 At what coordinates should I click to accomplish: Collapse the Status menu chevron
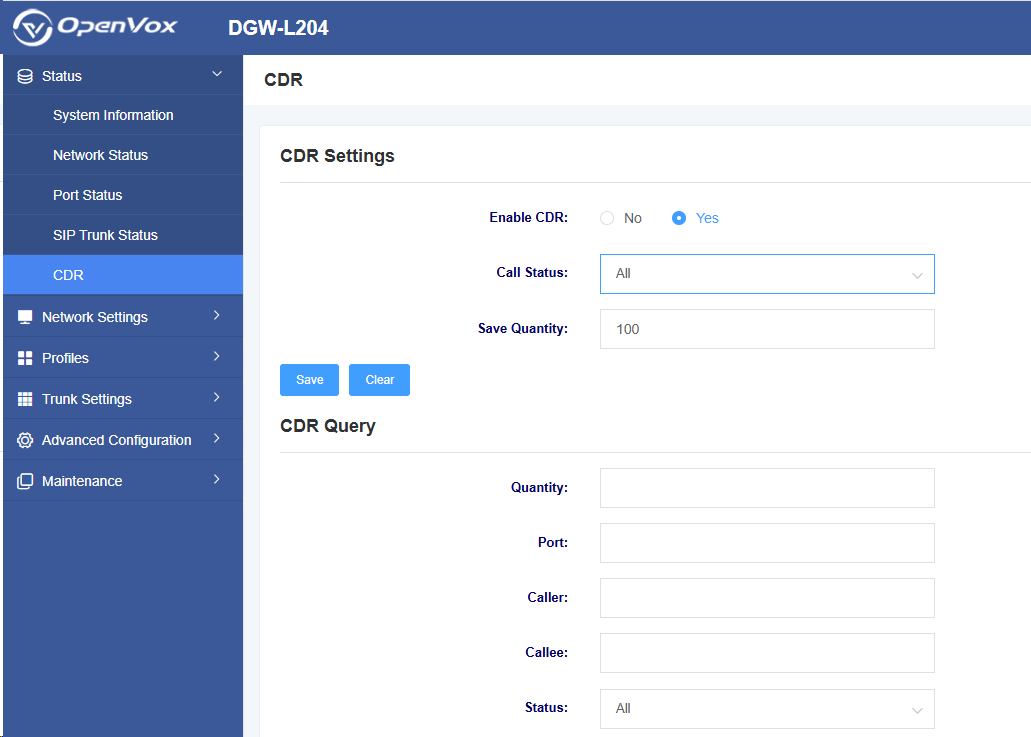[217, 74]
